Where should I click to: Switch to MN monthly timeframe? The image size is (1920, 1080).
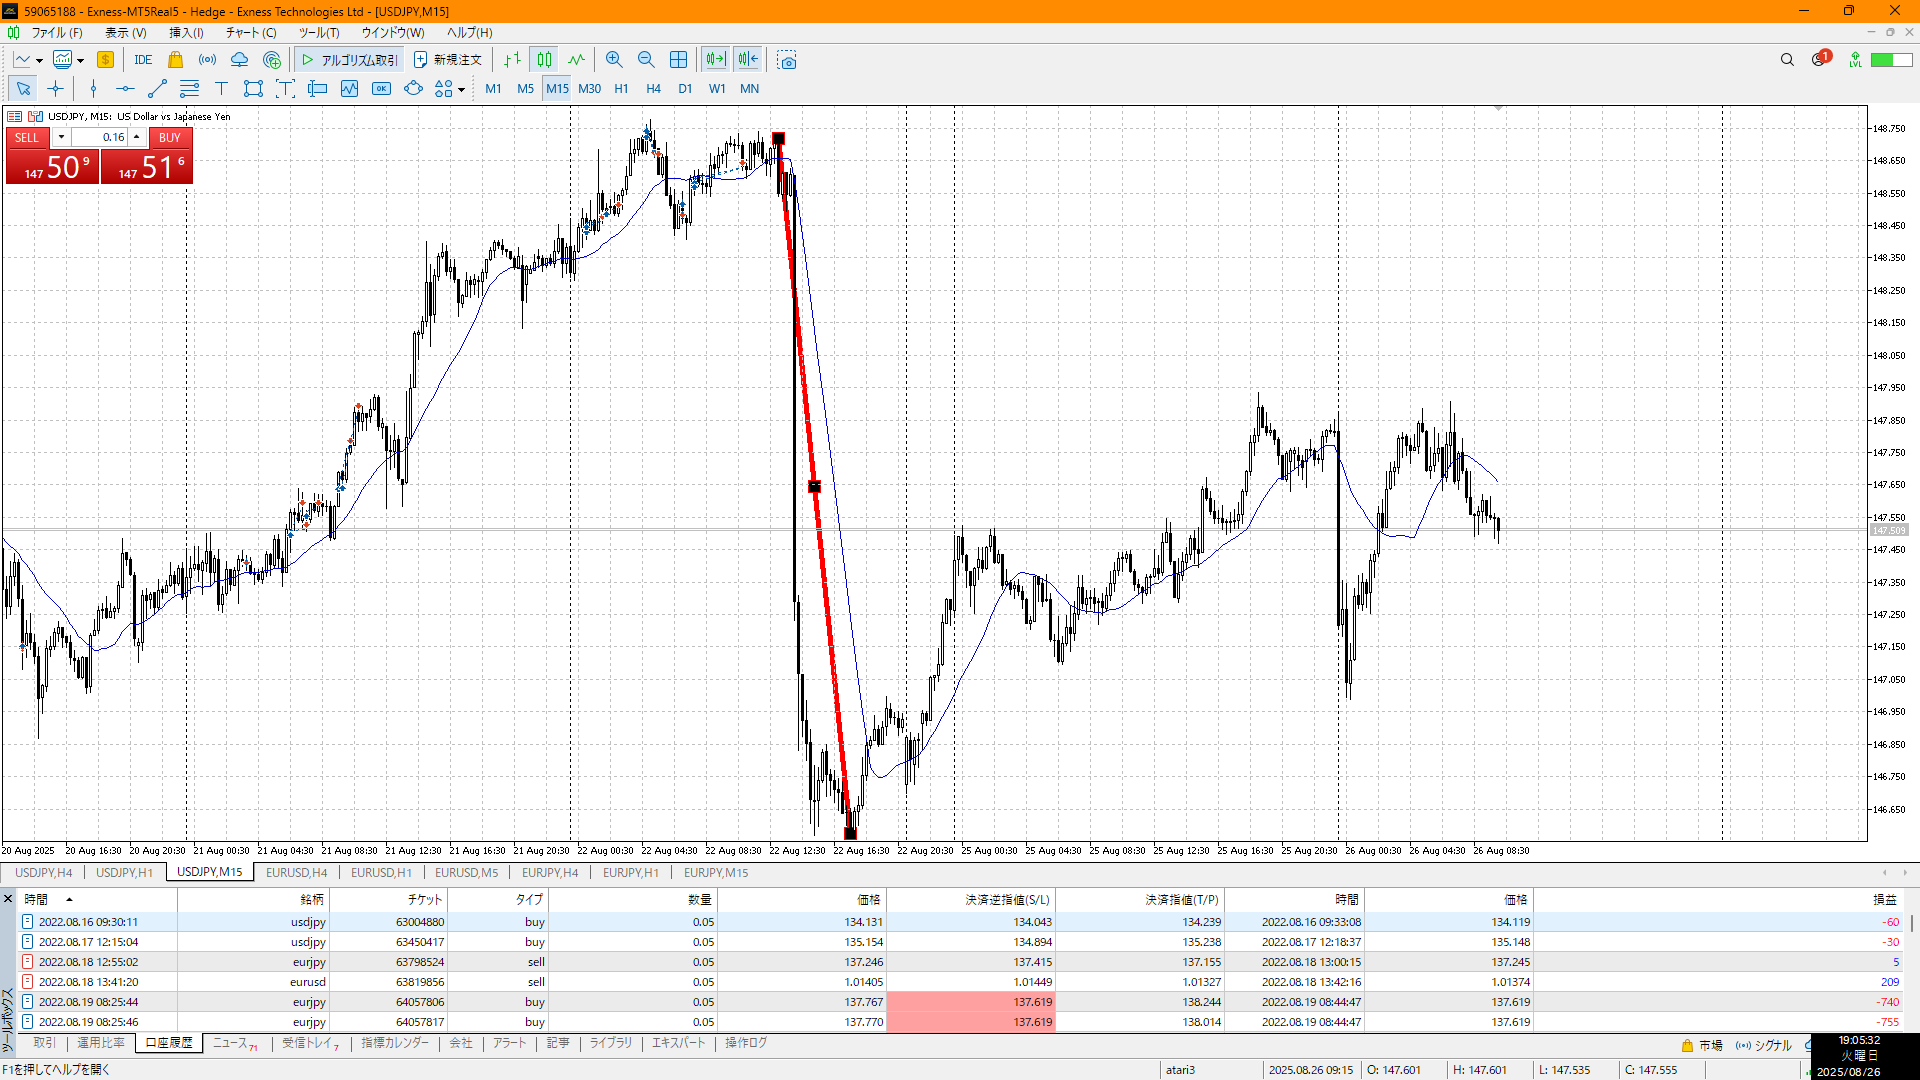tap(749, 89)
